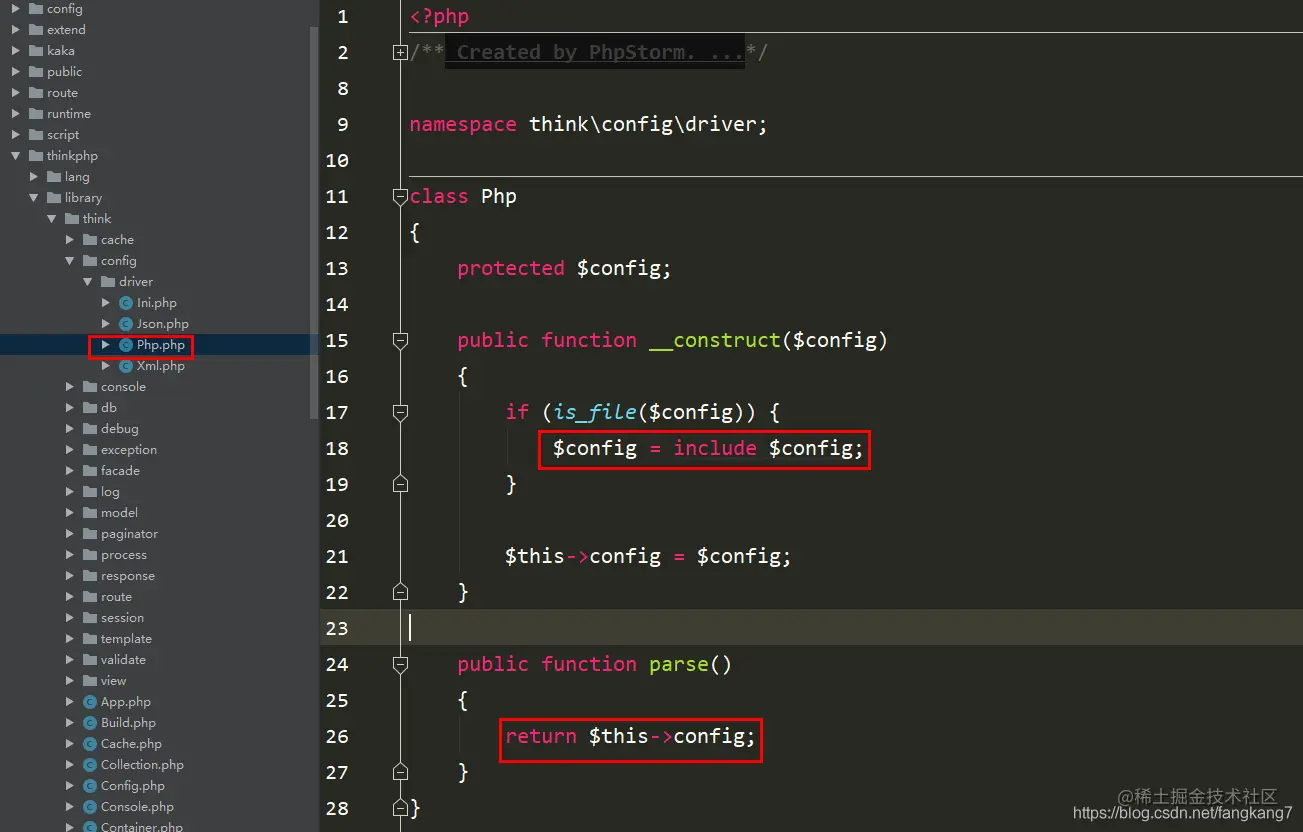Select Xml.php in the project tree
Screen dimensions: 1303x832
(160, 366)
